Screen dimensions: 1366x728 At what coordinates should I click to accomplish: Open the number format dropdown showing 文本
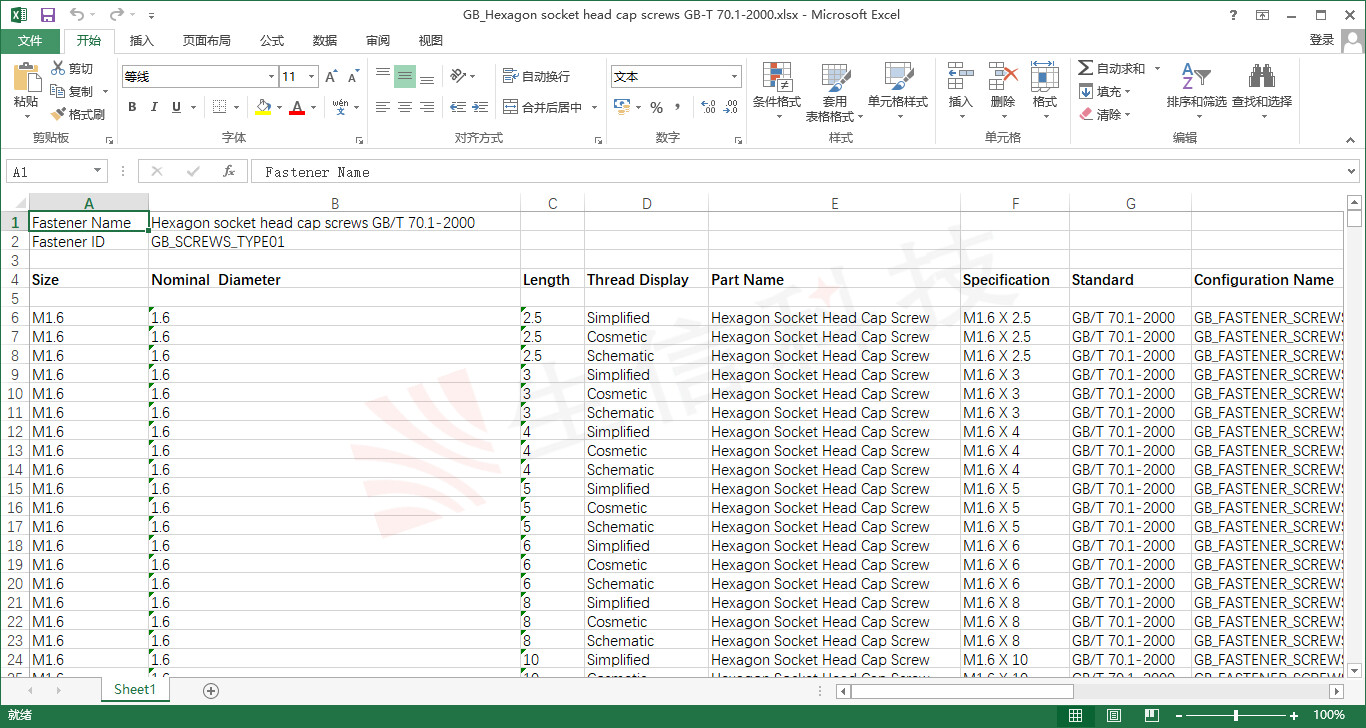click(x=734, y=77)
